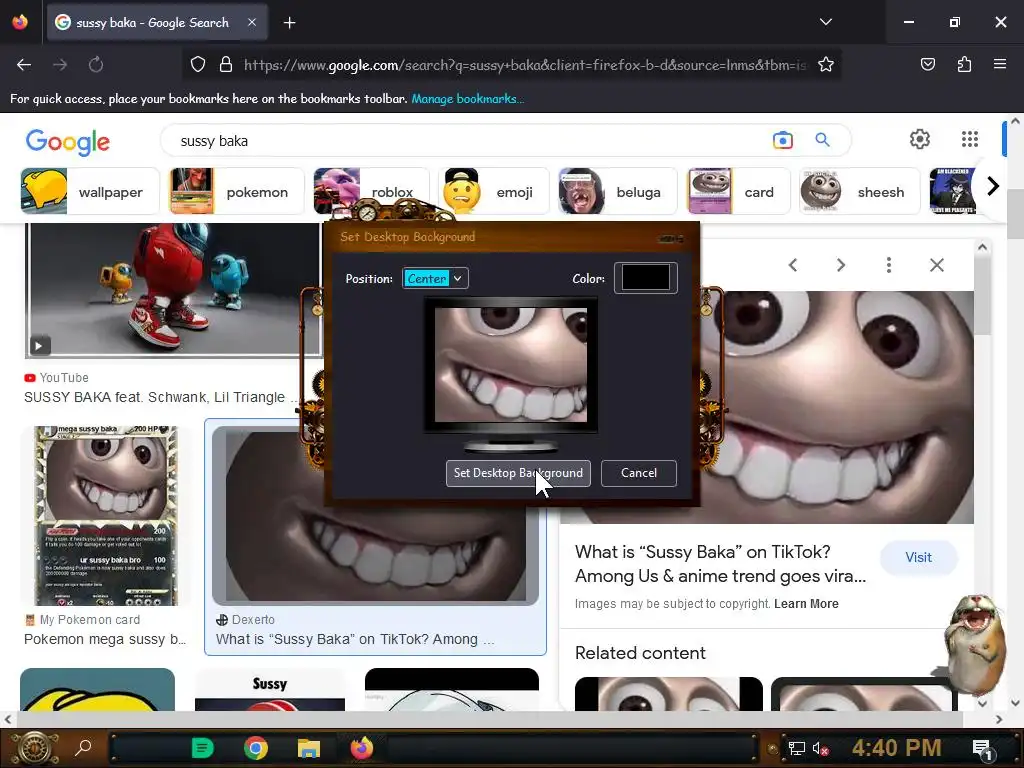This screenshot has height=768, width=1024.
Task: Open the notification center icon
Action: 982,748
